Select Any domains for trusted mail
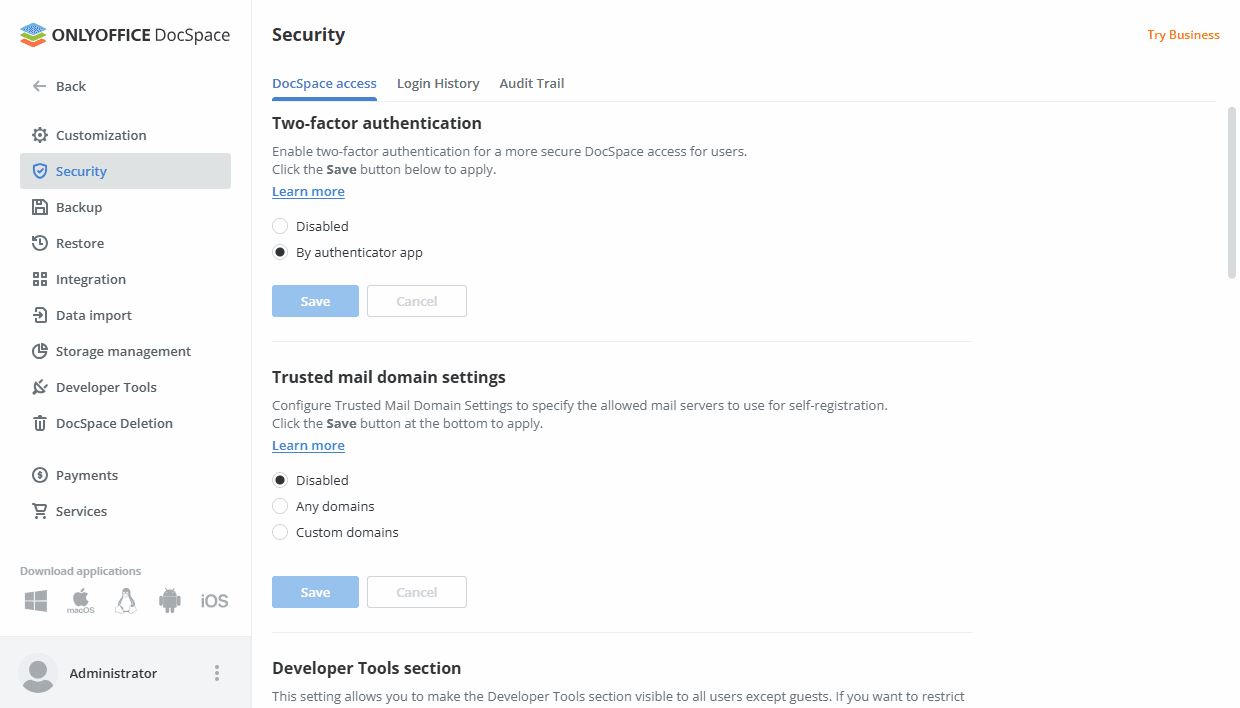The height and width of the screenshot is (708, 1240). coord(280,505)
